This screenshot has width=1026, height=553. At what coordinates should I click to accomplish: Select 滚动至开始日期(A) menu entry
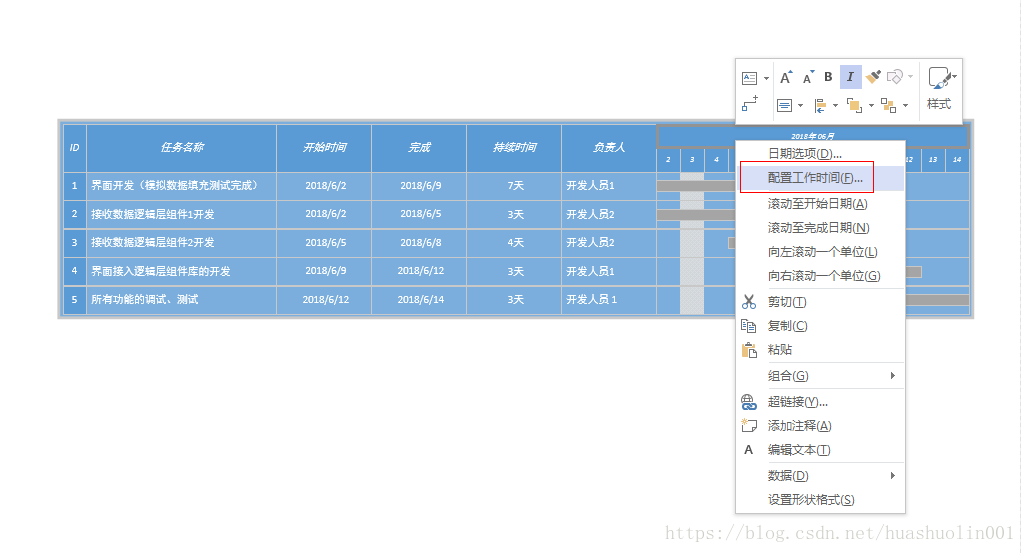(x=817, y=204)
